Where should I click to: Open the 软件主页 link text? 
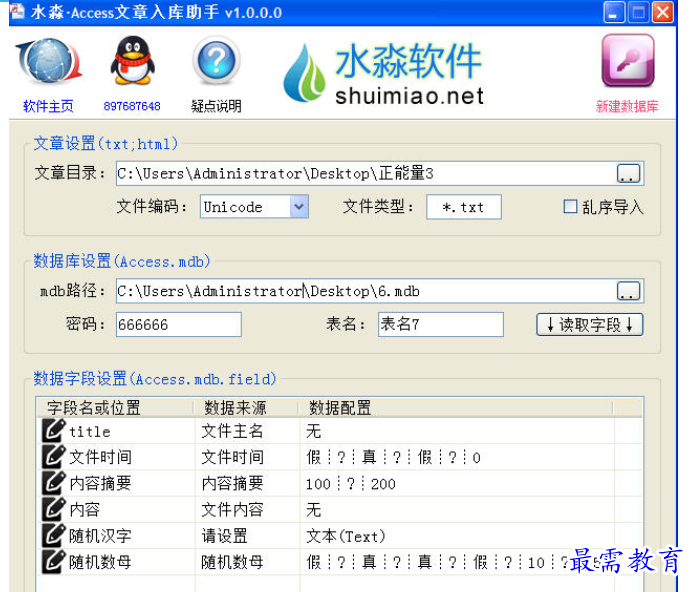click(x=48, y=106)
